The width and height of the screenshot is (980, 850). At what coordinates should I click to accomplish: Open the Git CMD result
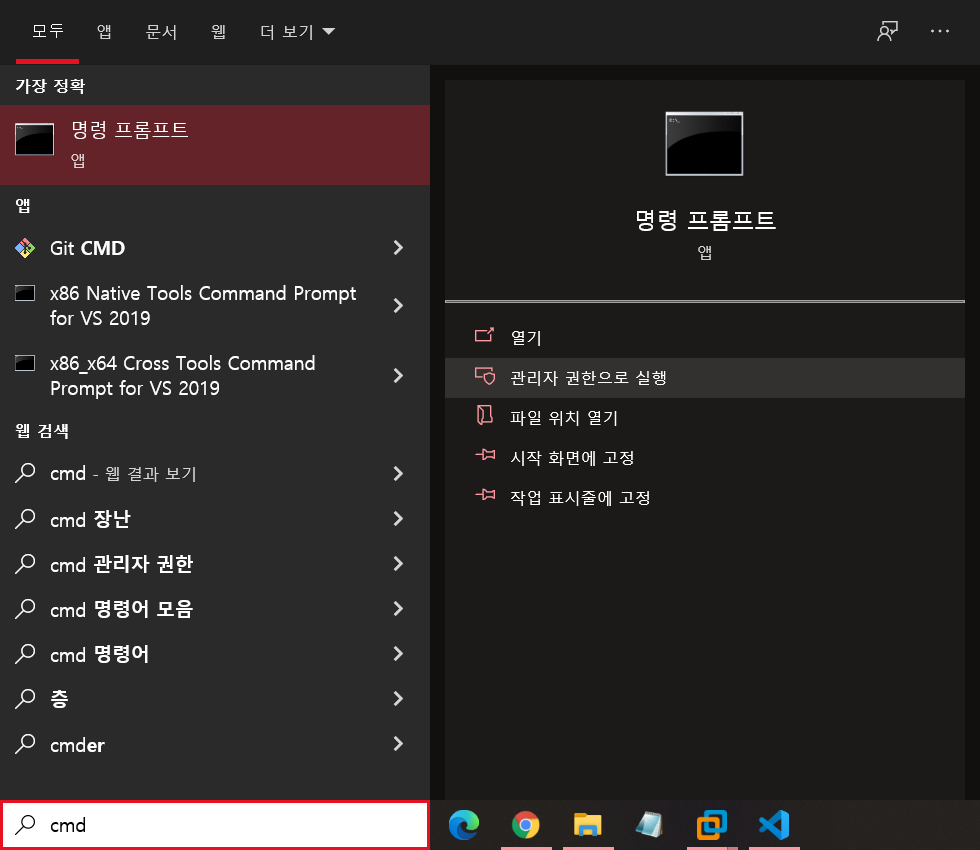214,248
